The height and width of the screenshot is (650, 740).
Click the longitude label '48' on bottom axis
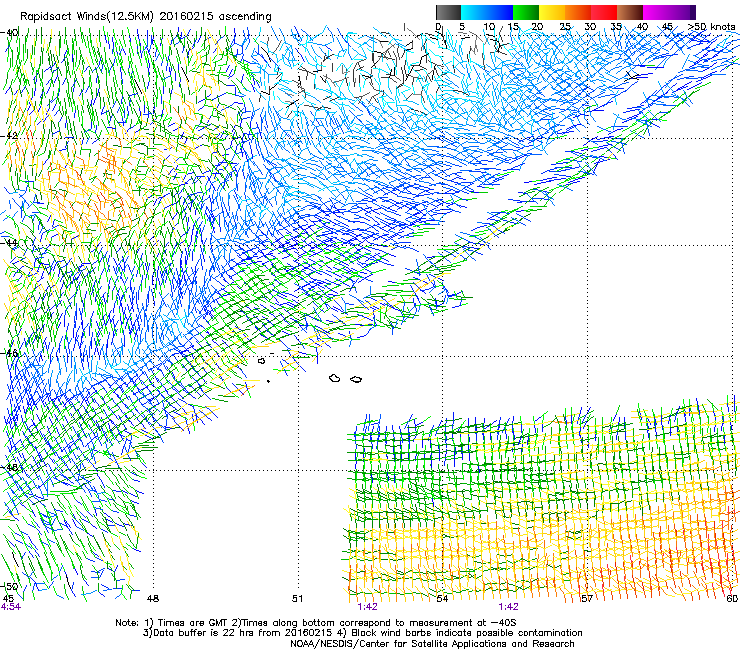coord(152,599)
